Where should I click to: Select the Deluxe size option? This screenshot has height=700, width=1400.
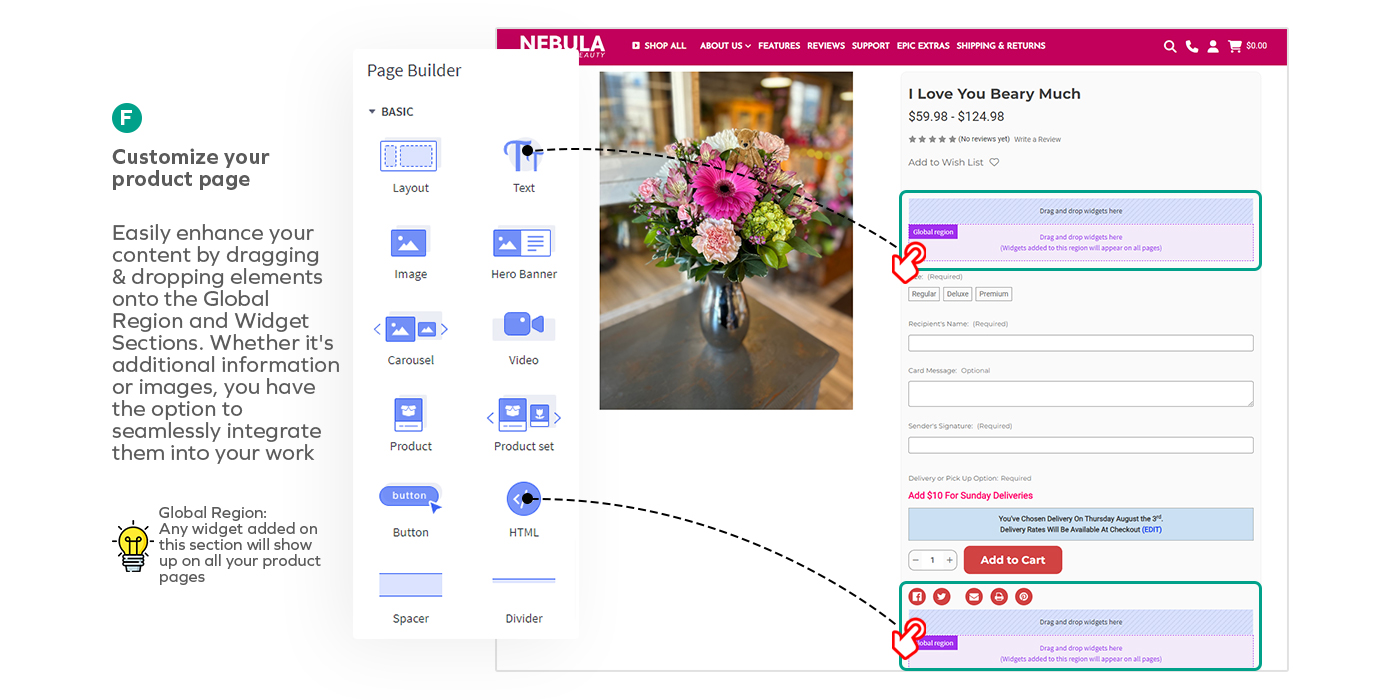(x=957, y=293)
